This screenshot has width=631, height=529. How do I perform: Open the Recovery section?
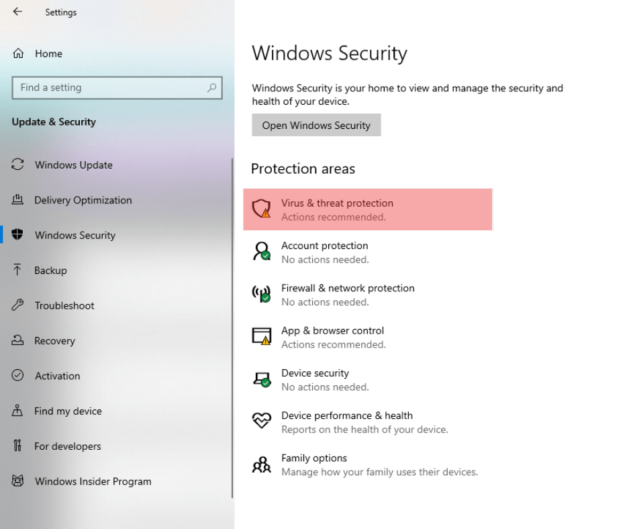(54, 341)
